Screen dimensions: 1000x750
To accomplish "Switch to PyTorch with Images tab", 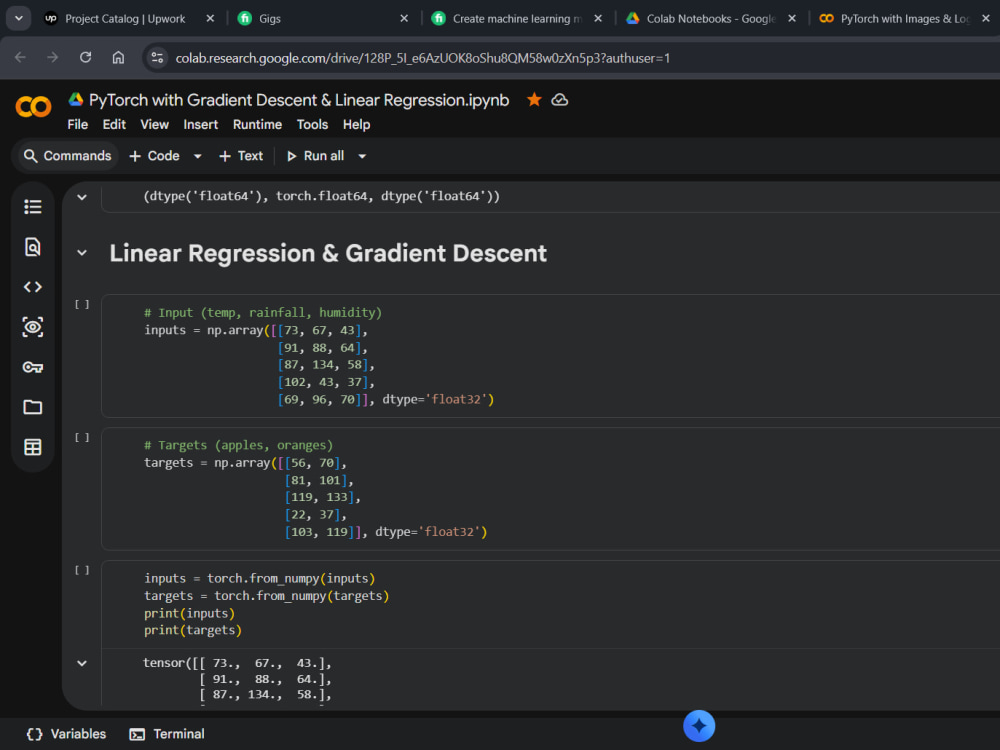I will (x=904, y=18).
